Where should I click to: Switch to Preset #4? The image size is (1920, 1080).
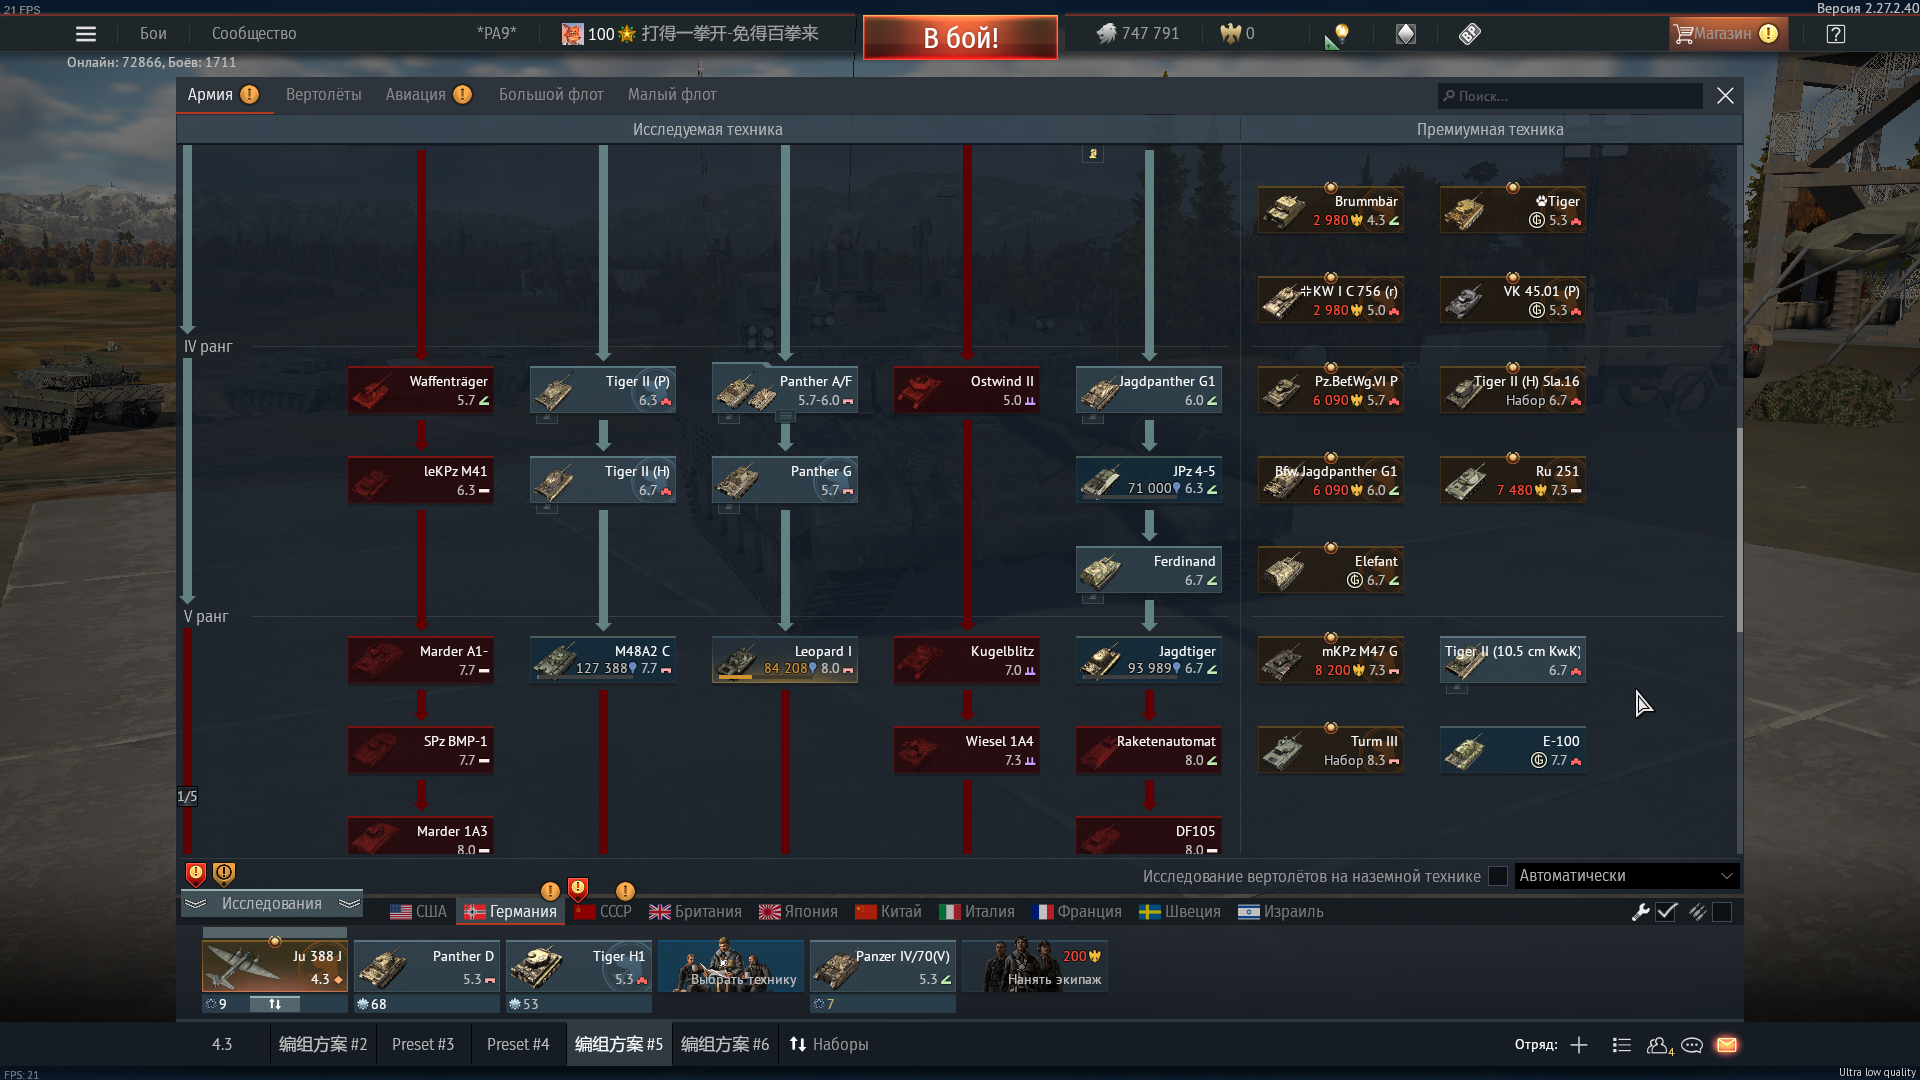(x=518, y=1044)
